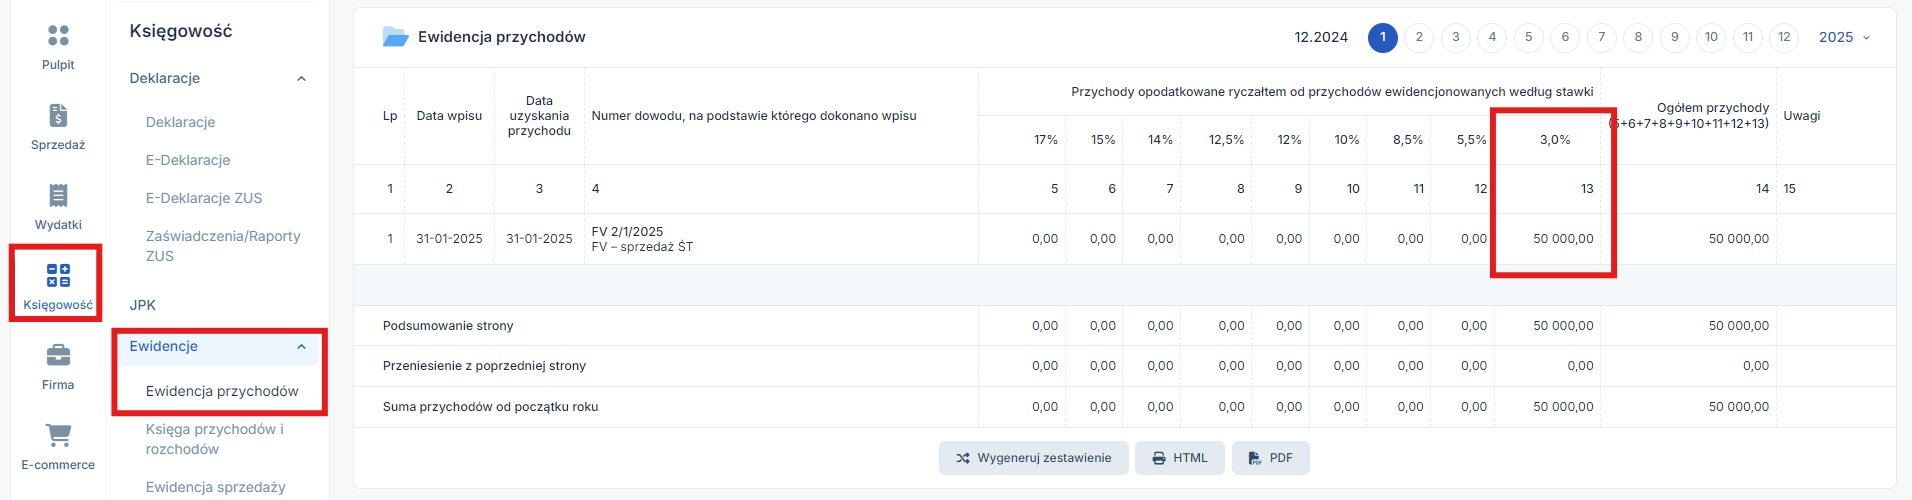Open the Wydatki sidebar icon
1912x500 pixels.
(58, 195)
